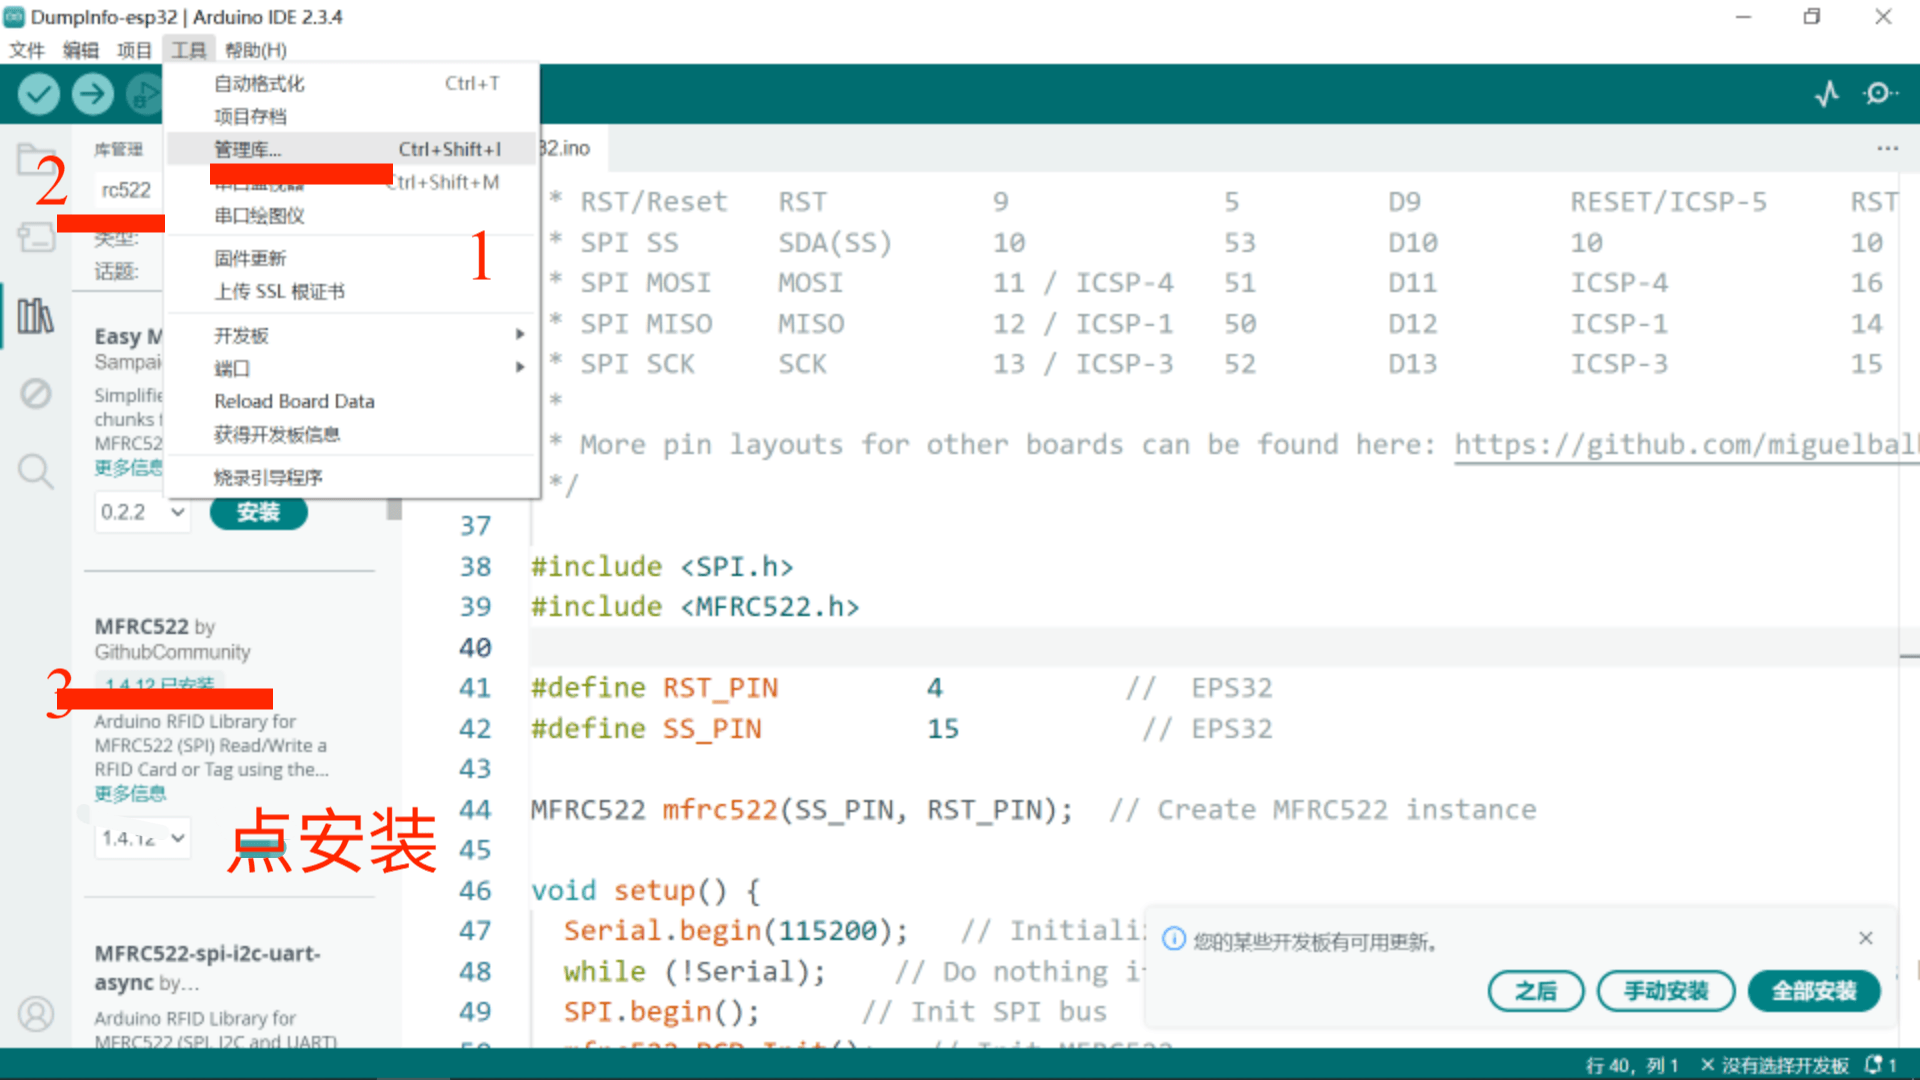Open the Search magnifier sidebar icon
Image resolution: width=1920 pixels, height=1080 pixels.
click(x=36, y=470)
